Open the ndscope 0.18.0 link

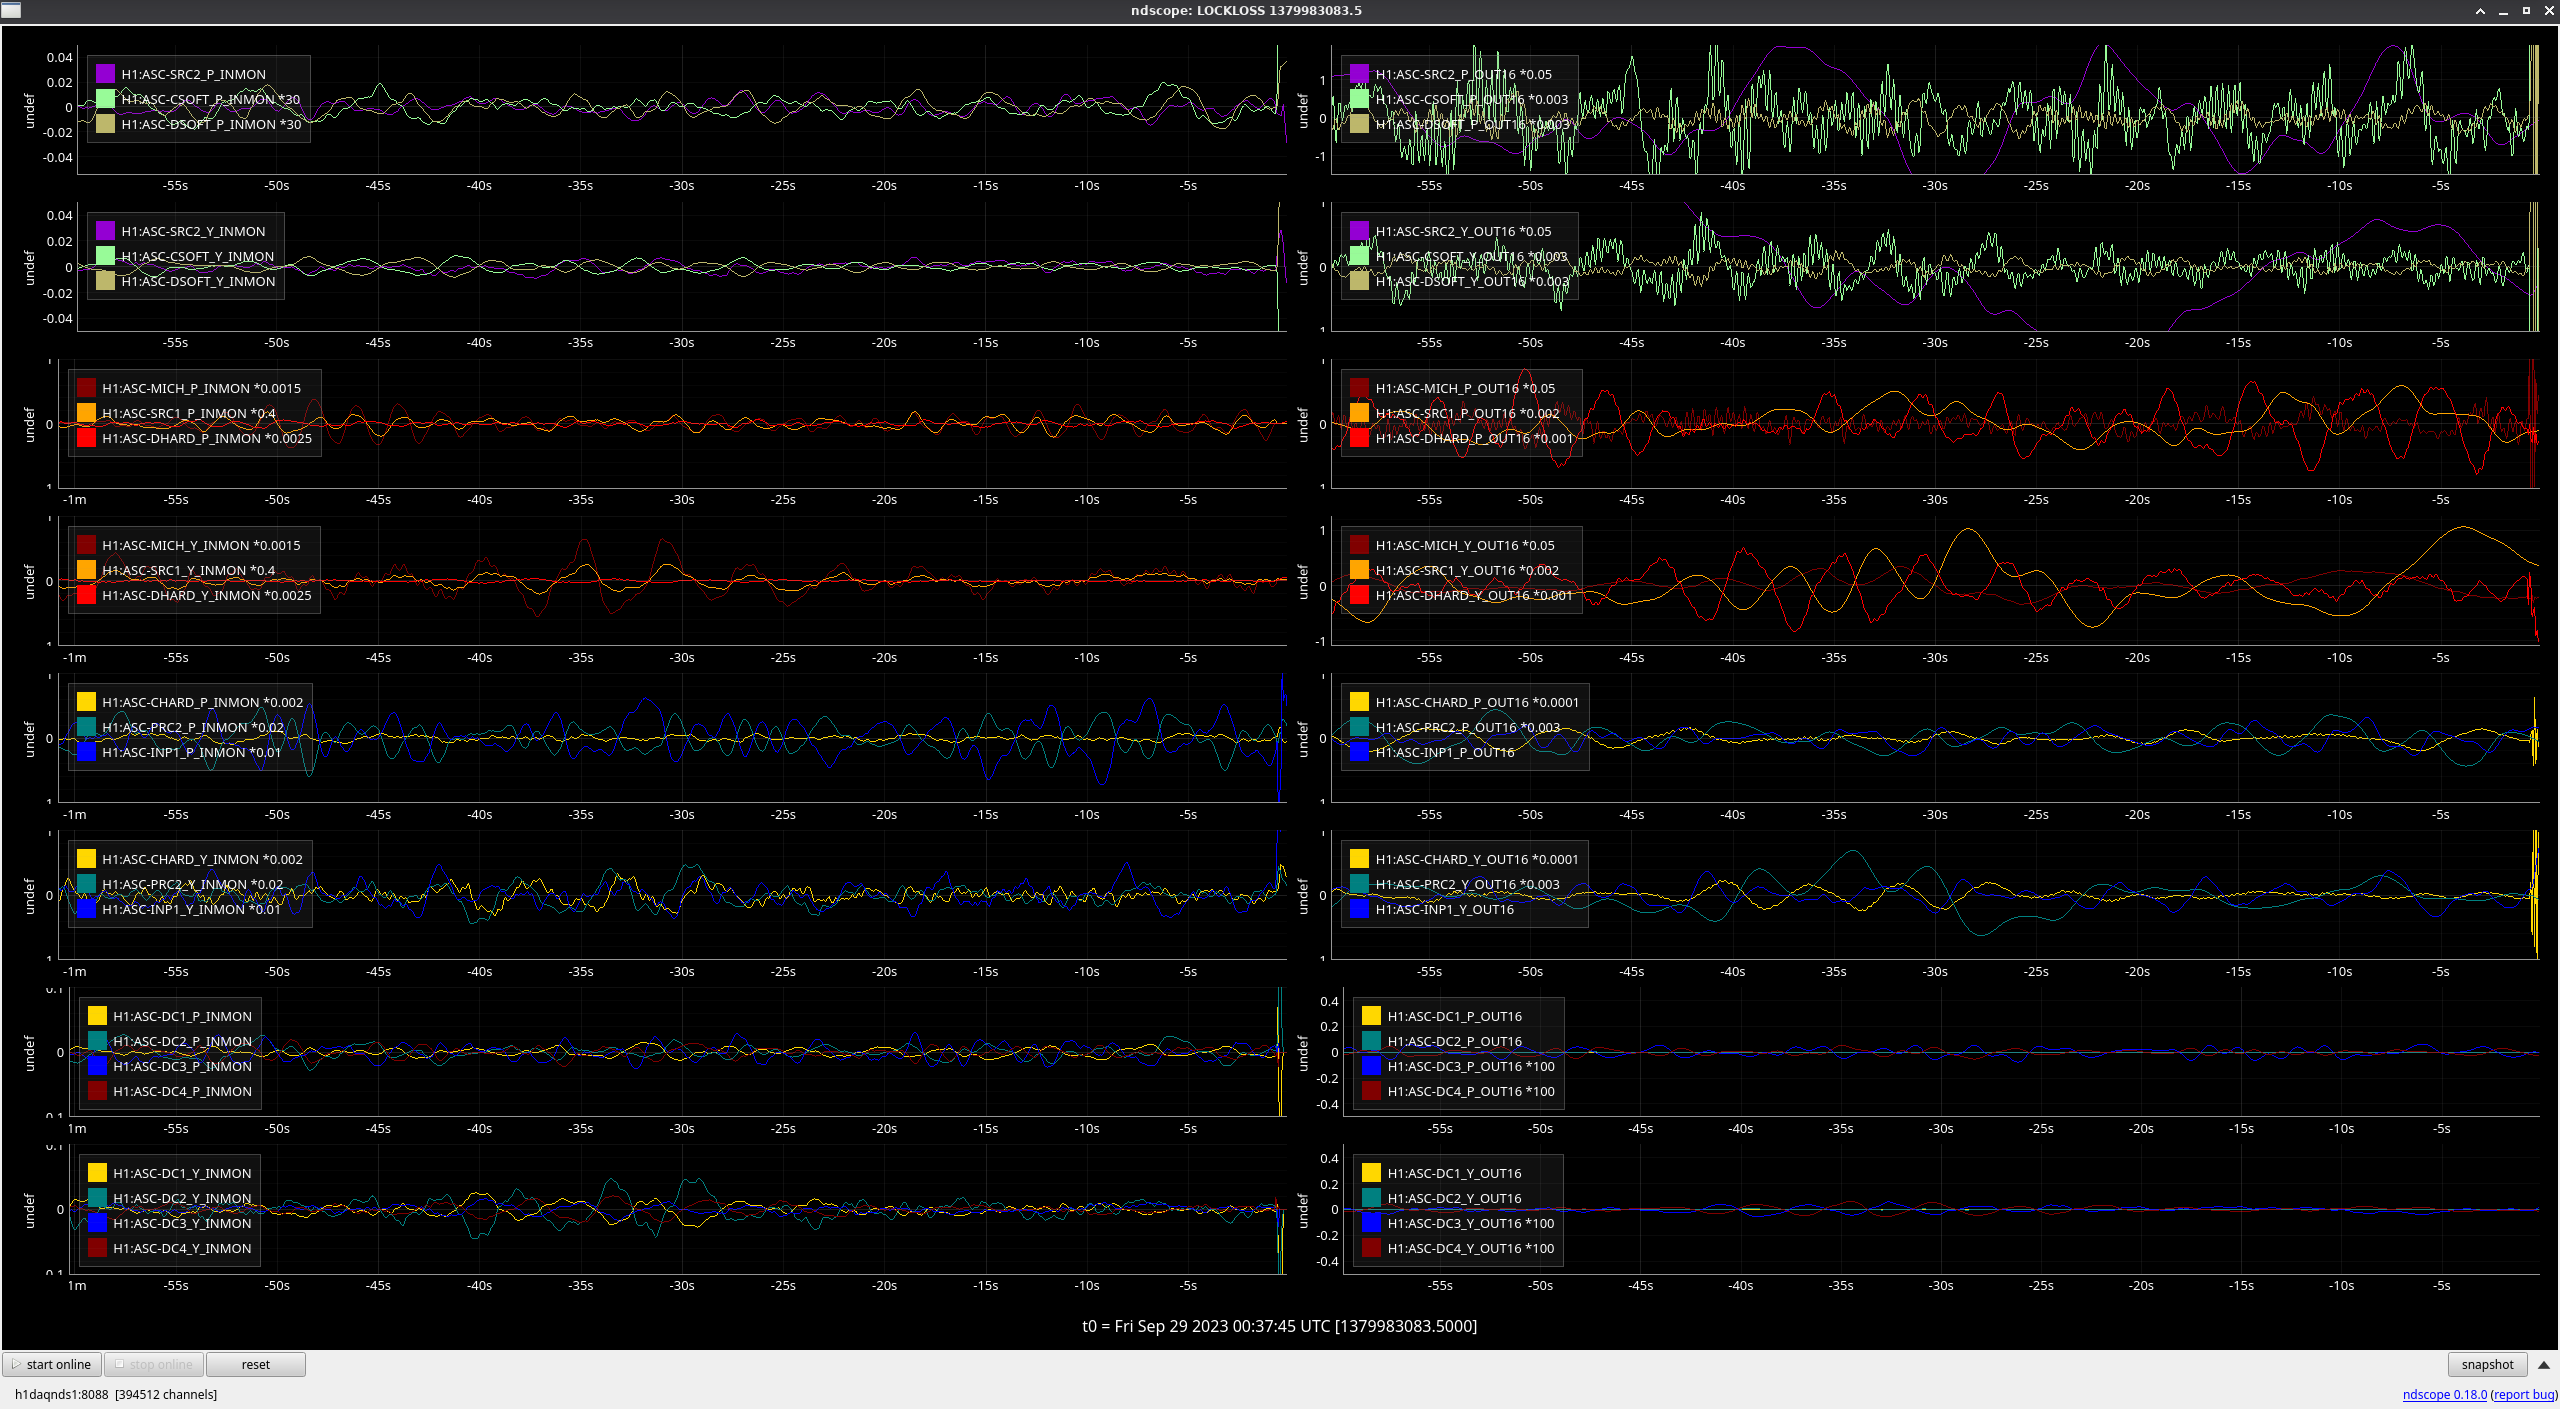pos(2444,1394)
